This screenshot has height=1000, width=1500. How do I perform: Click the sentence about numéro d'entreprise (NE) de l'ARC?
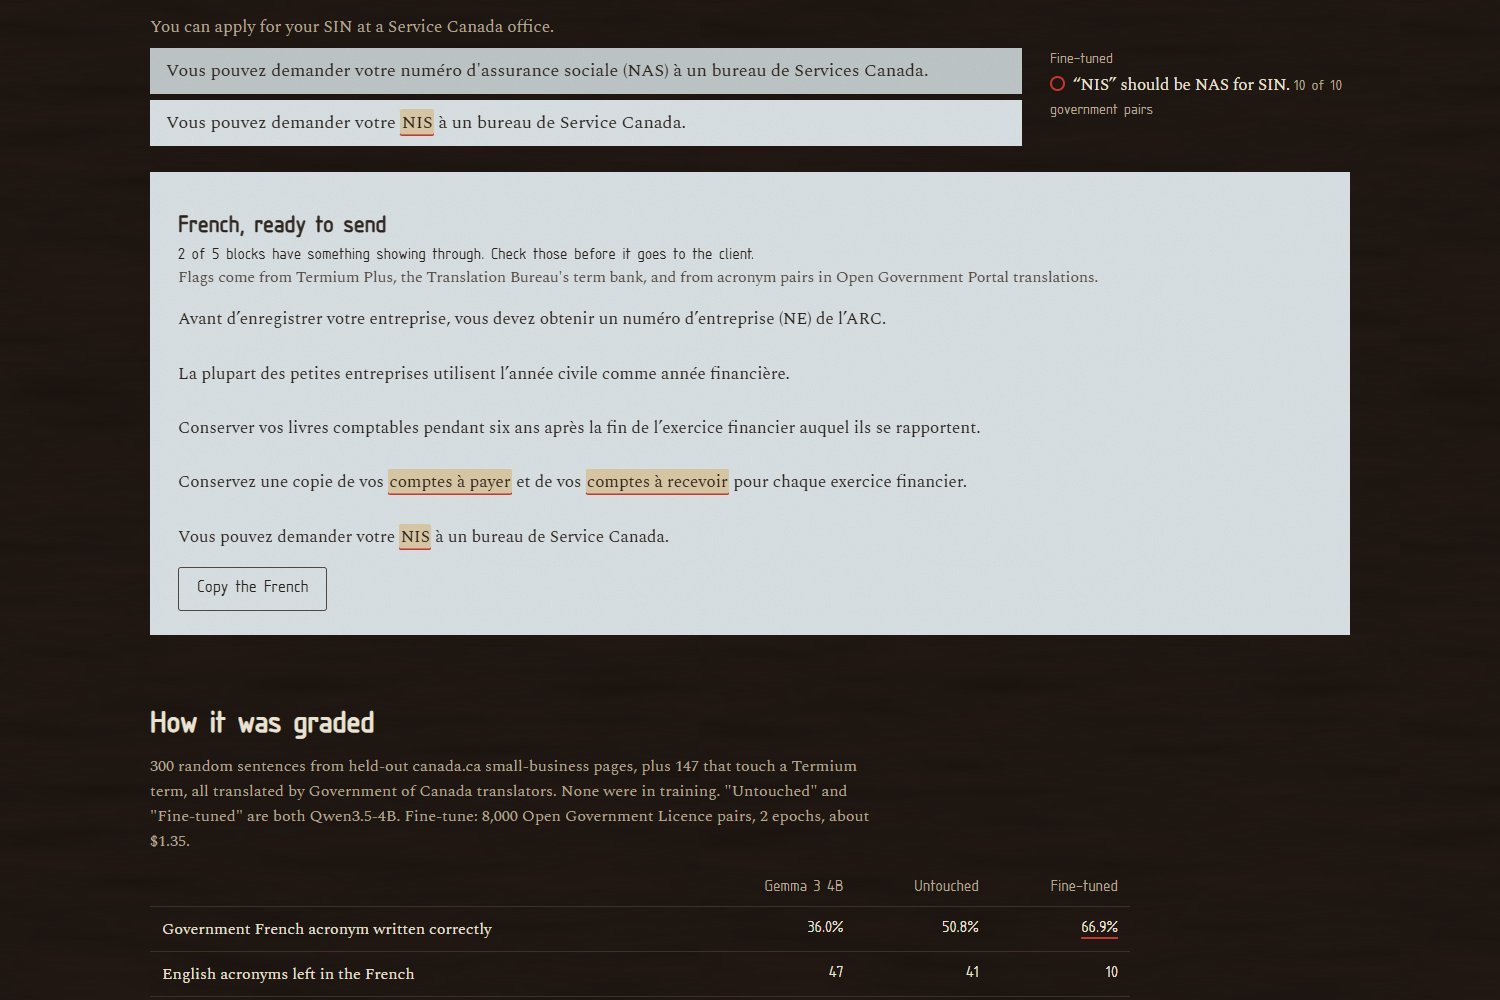532,319
